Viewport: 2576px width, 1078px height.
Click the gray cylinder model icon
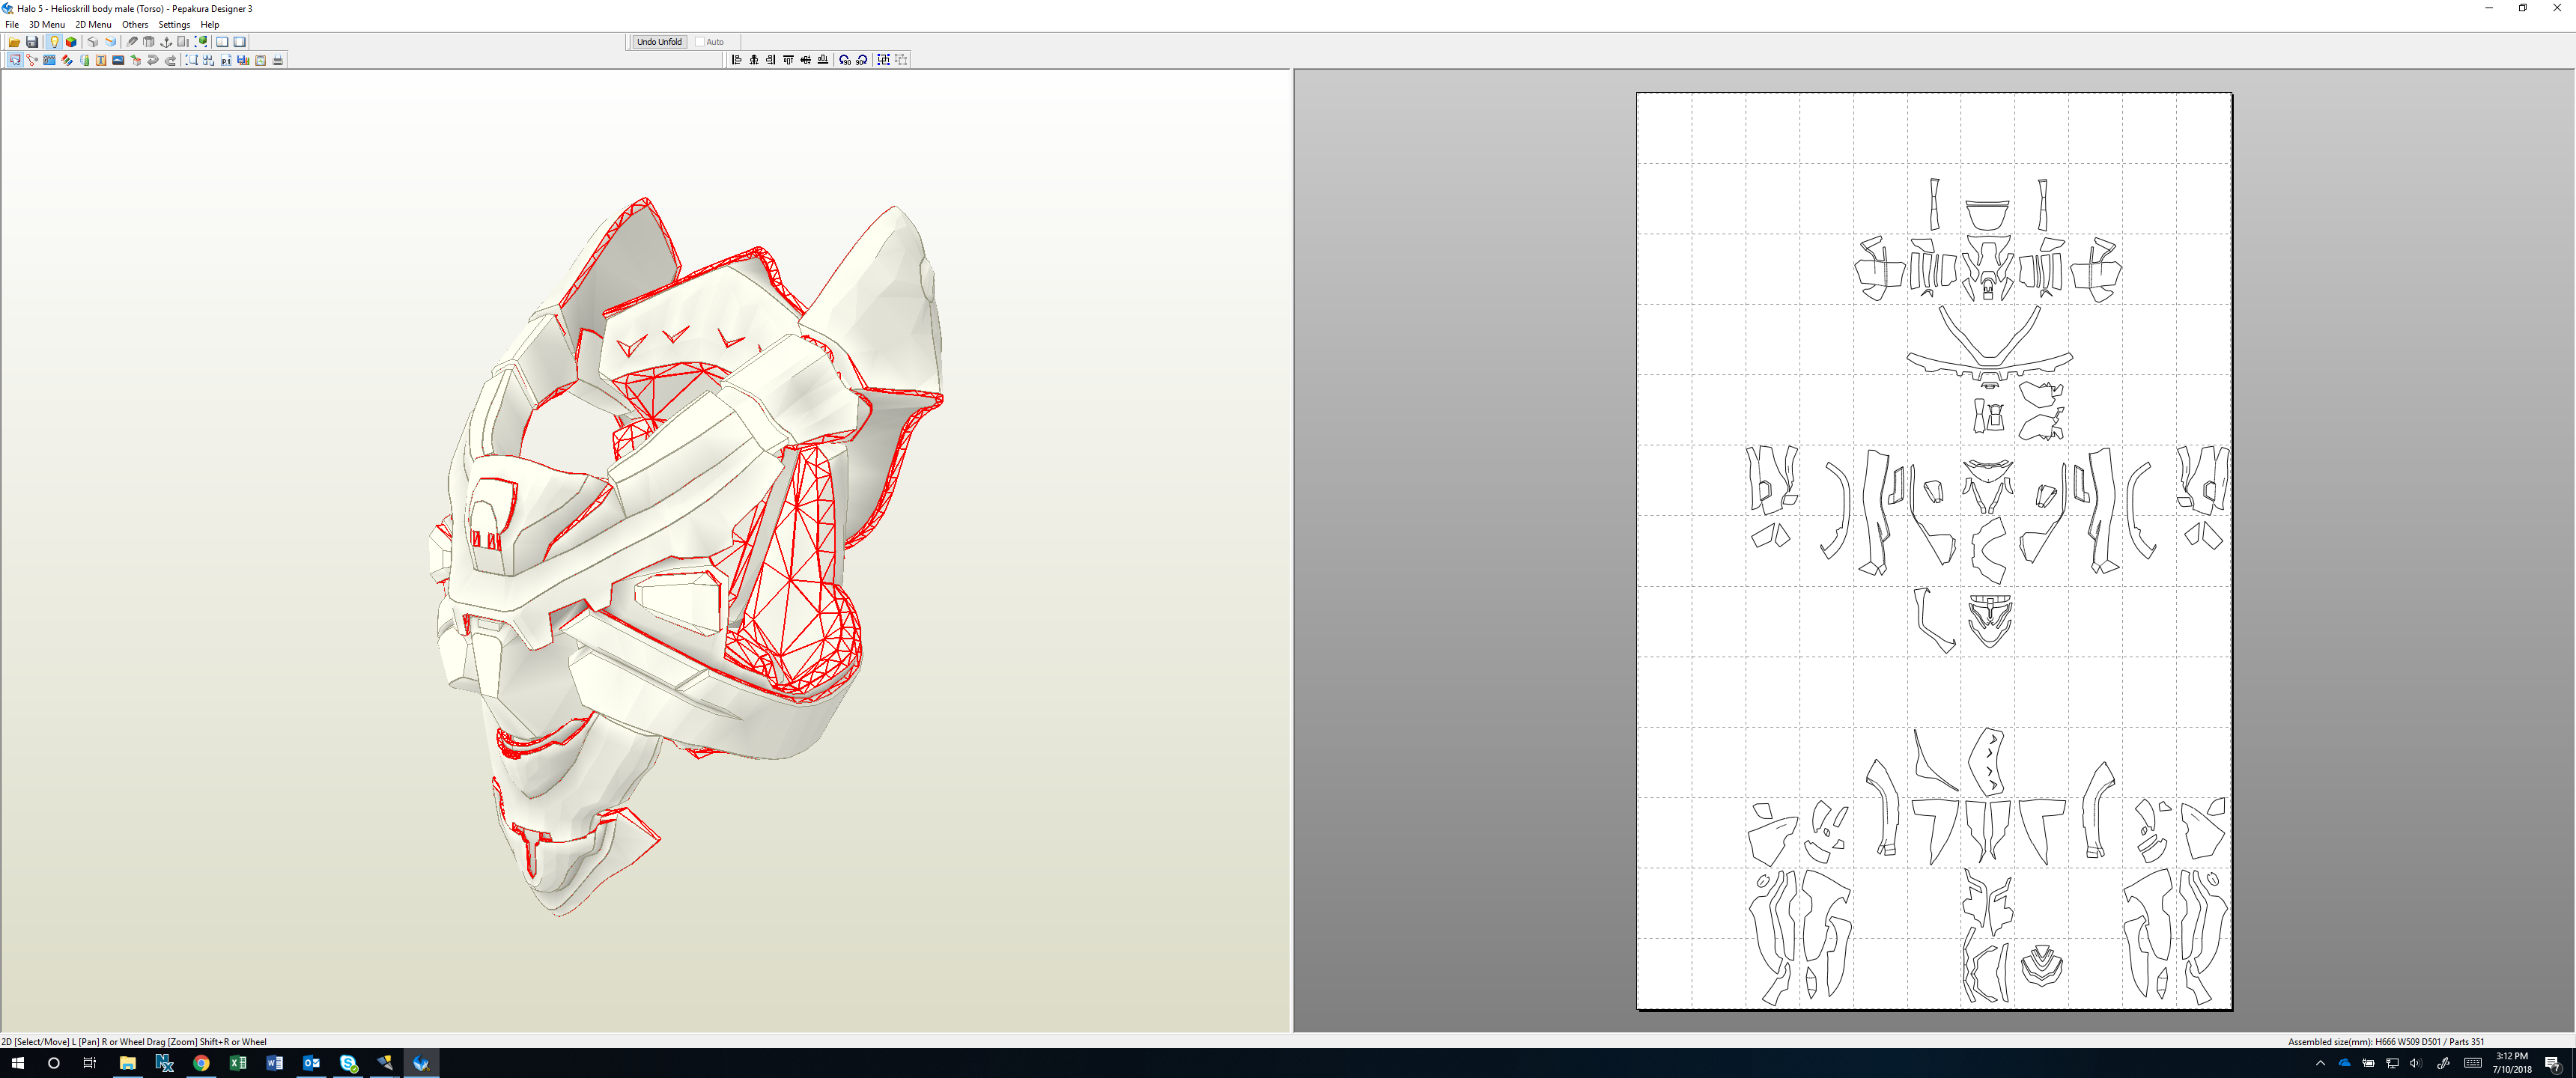point(149,42)
